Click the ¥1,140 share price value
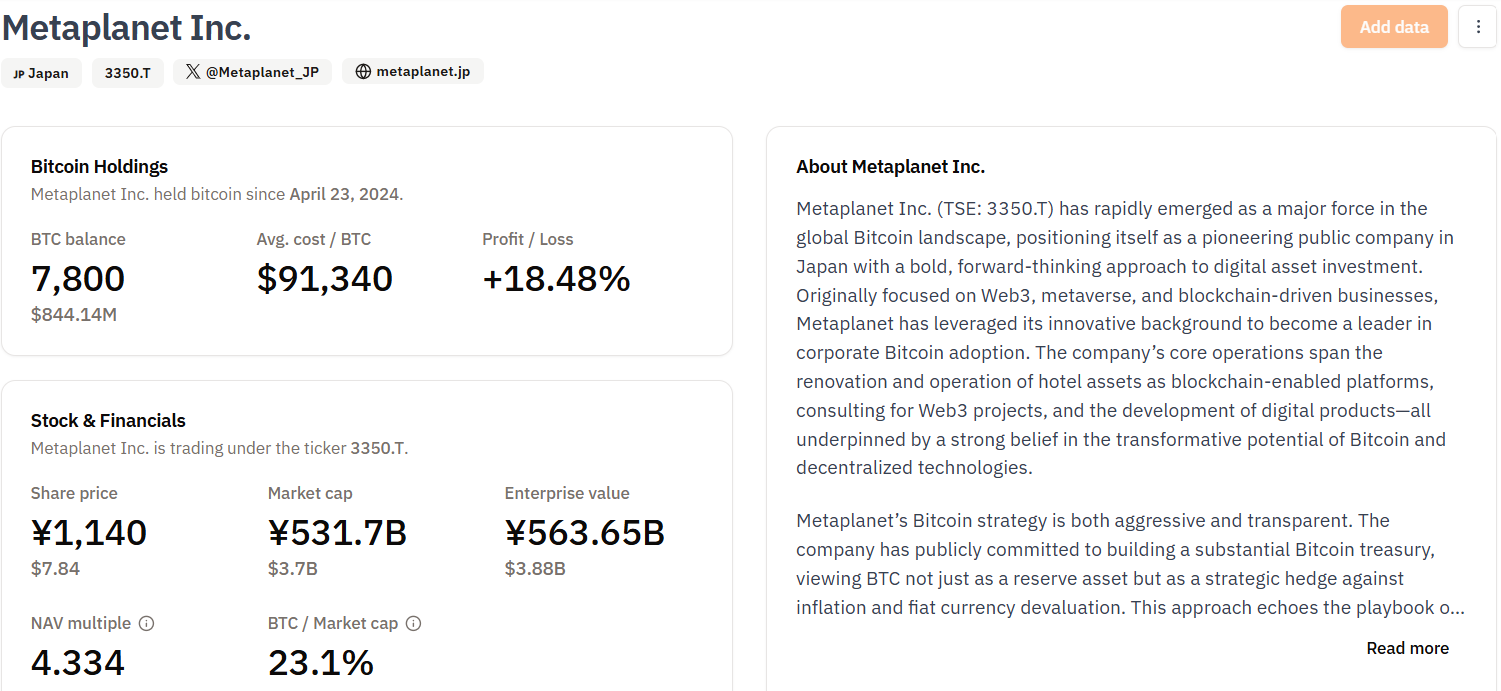Viewport: 1501px width, 691px height. [x=89, y=532]
